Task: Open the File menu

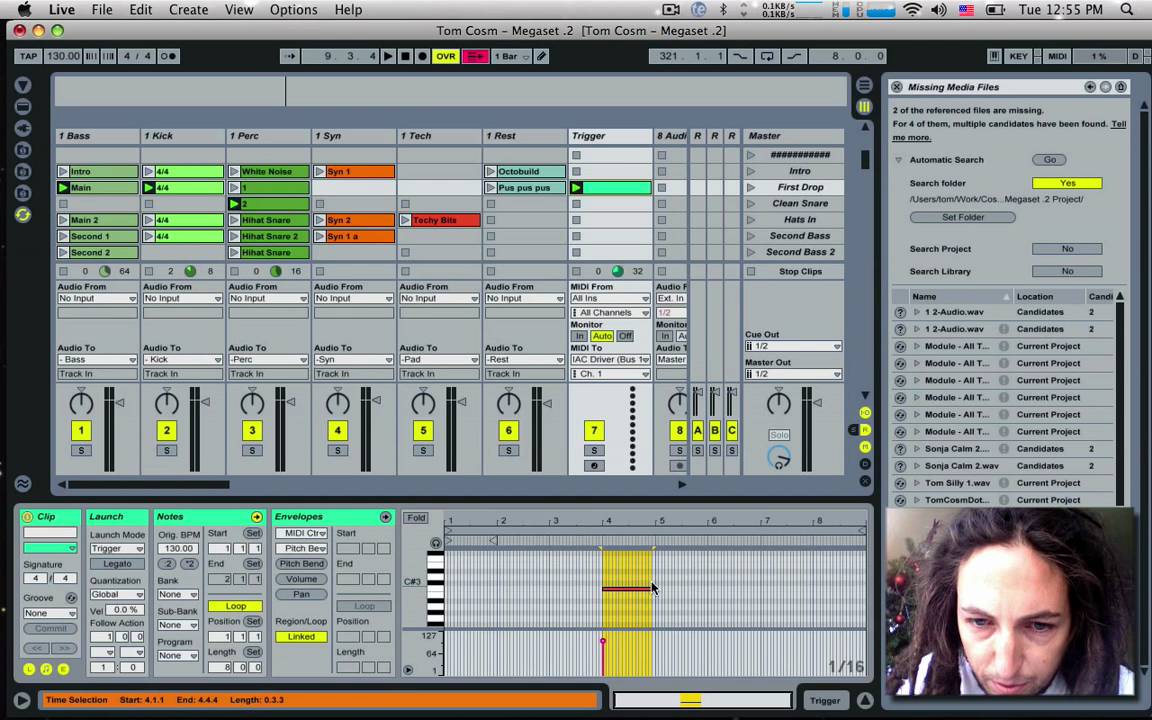Action: pyautogui.click(x=101, y=10)
